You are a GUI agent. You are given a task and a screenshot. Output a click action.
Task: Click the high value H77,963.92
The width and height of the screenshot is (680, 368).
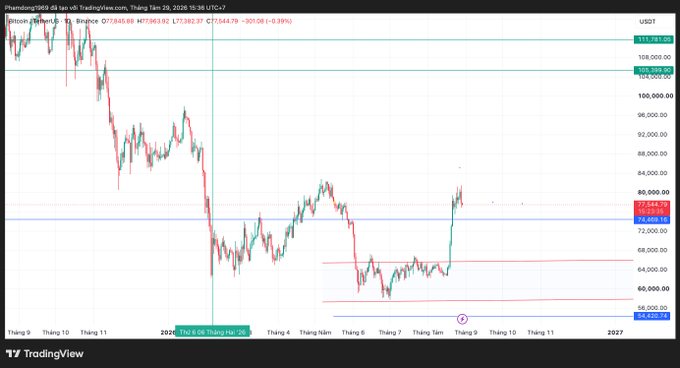tap(153, 21)
